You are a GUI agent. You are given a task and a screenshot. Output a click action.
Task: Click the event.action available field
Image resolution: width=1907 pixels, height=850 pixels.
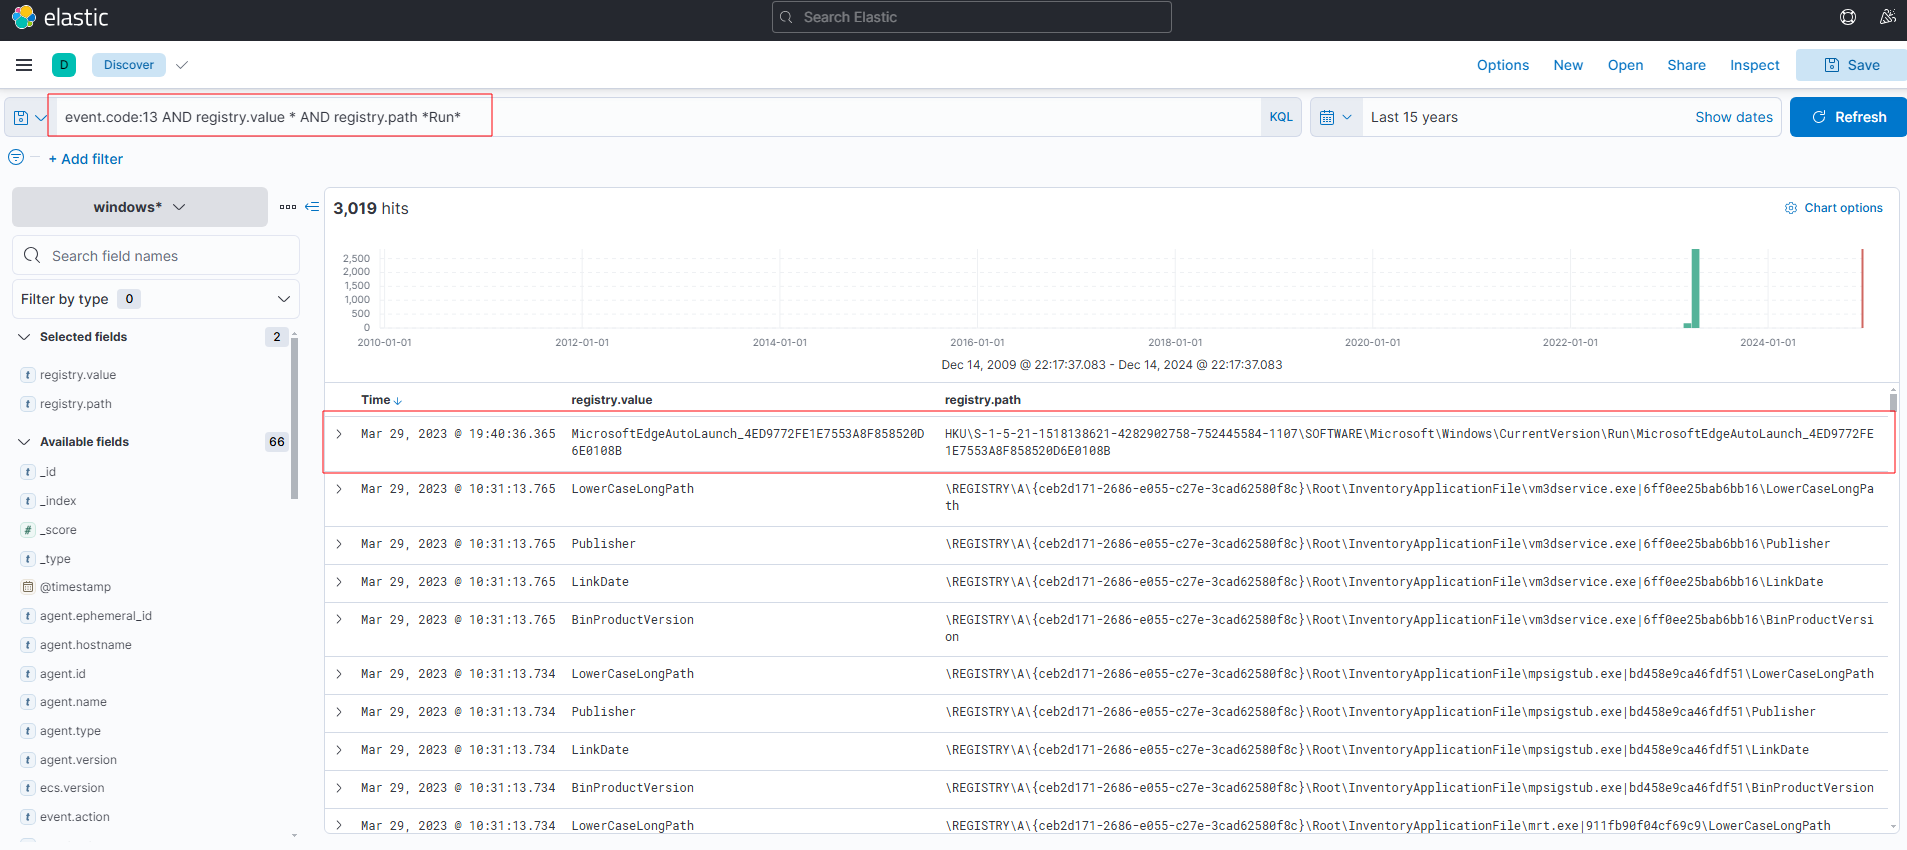pyautogui.click(x=75, y=817)
